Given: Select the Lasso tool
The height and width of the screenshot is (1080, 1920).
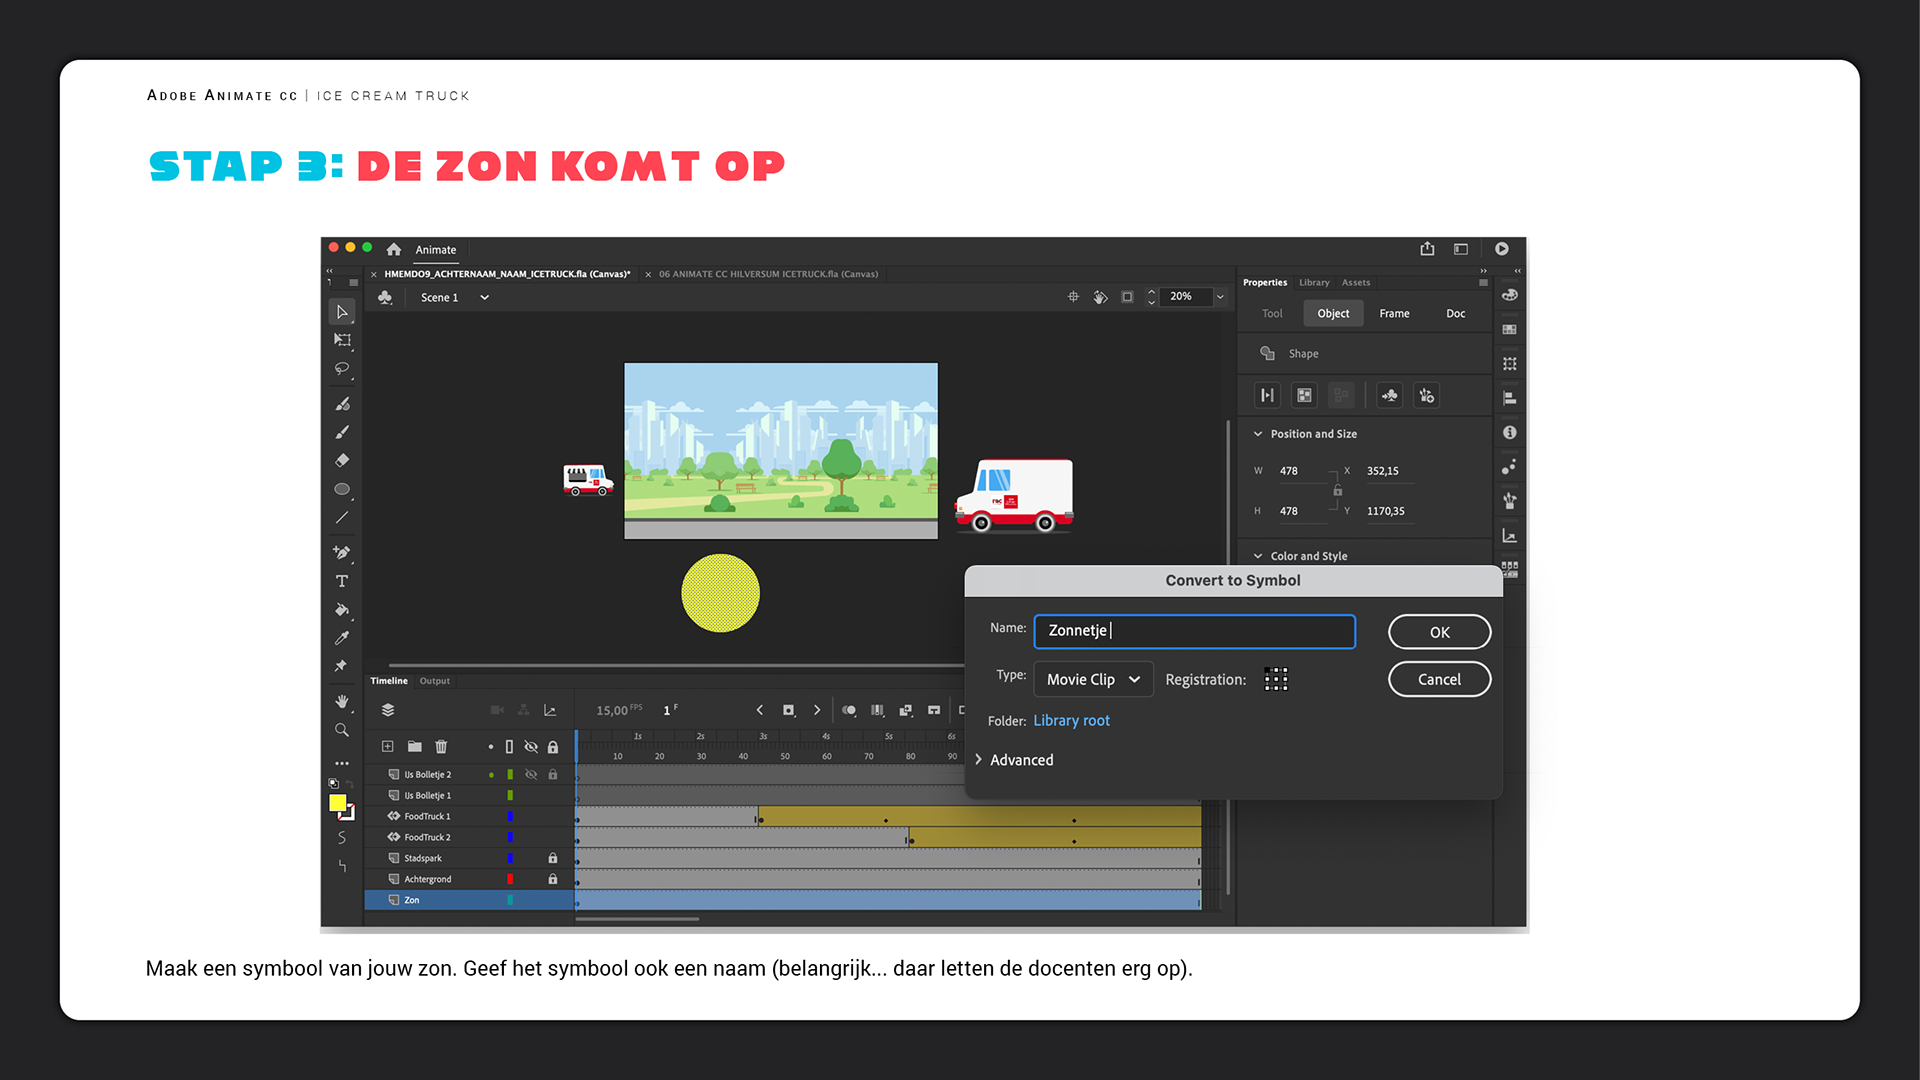Looking at the screenshot, I should [x=342, y=369].
